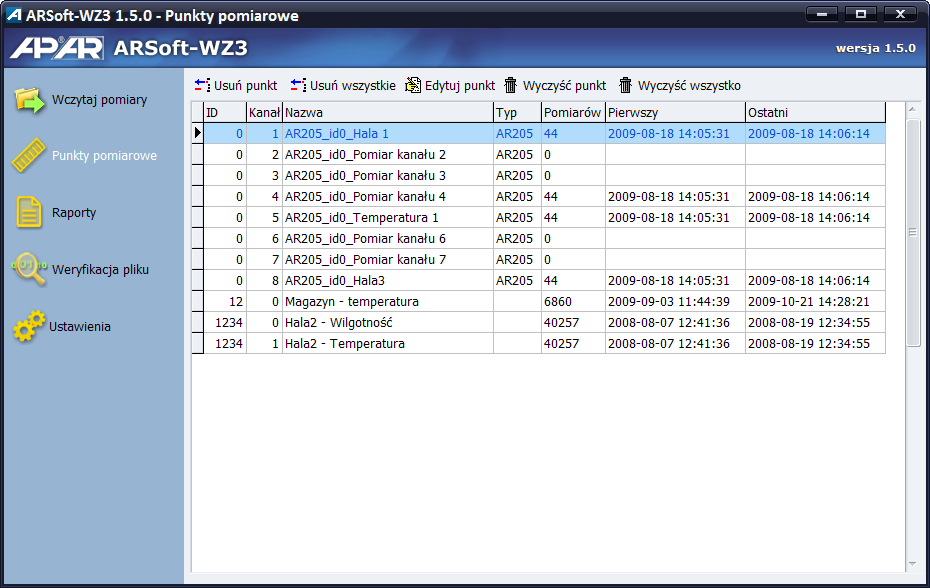
Task: Select row Hala2 - Temperatura
Action: pos(539,343)
